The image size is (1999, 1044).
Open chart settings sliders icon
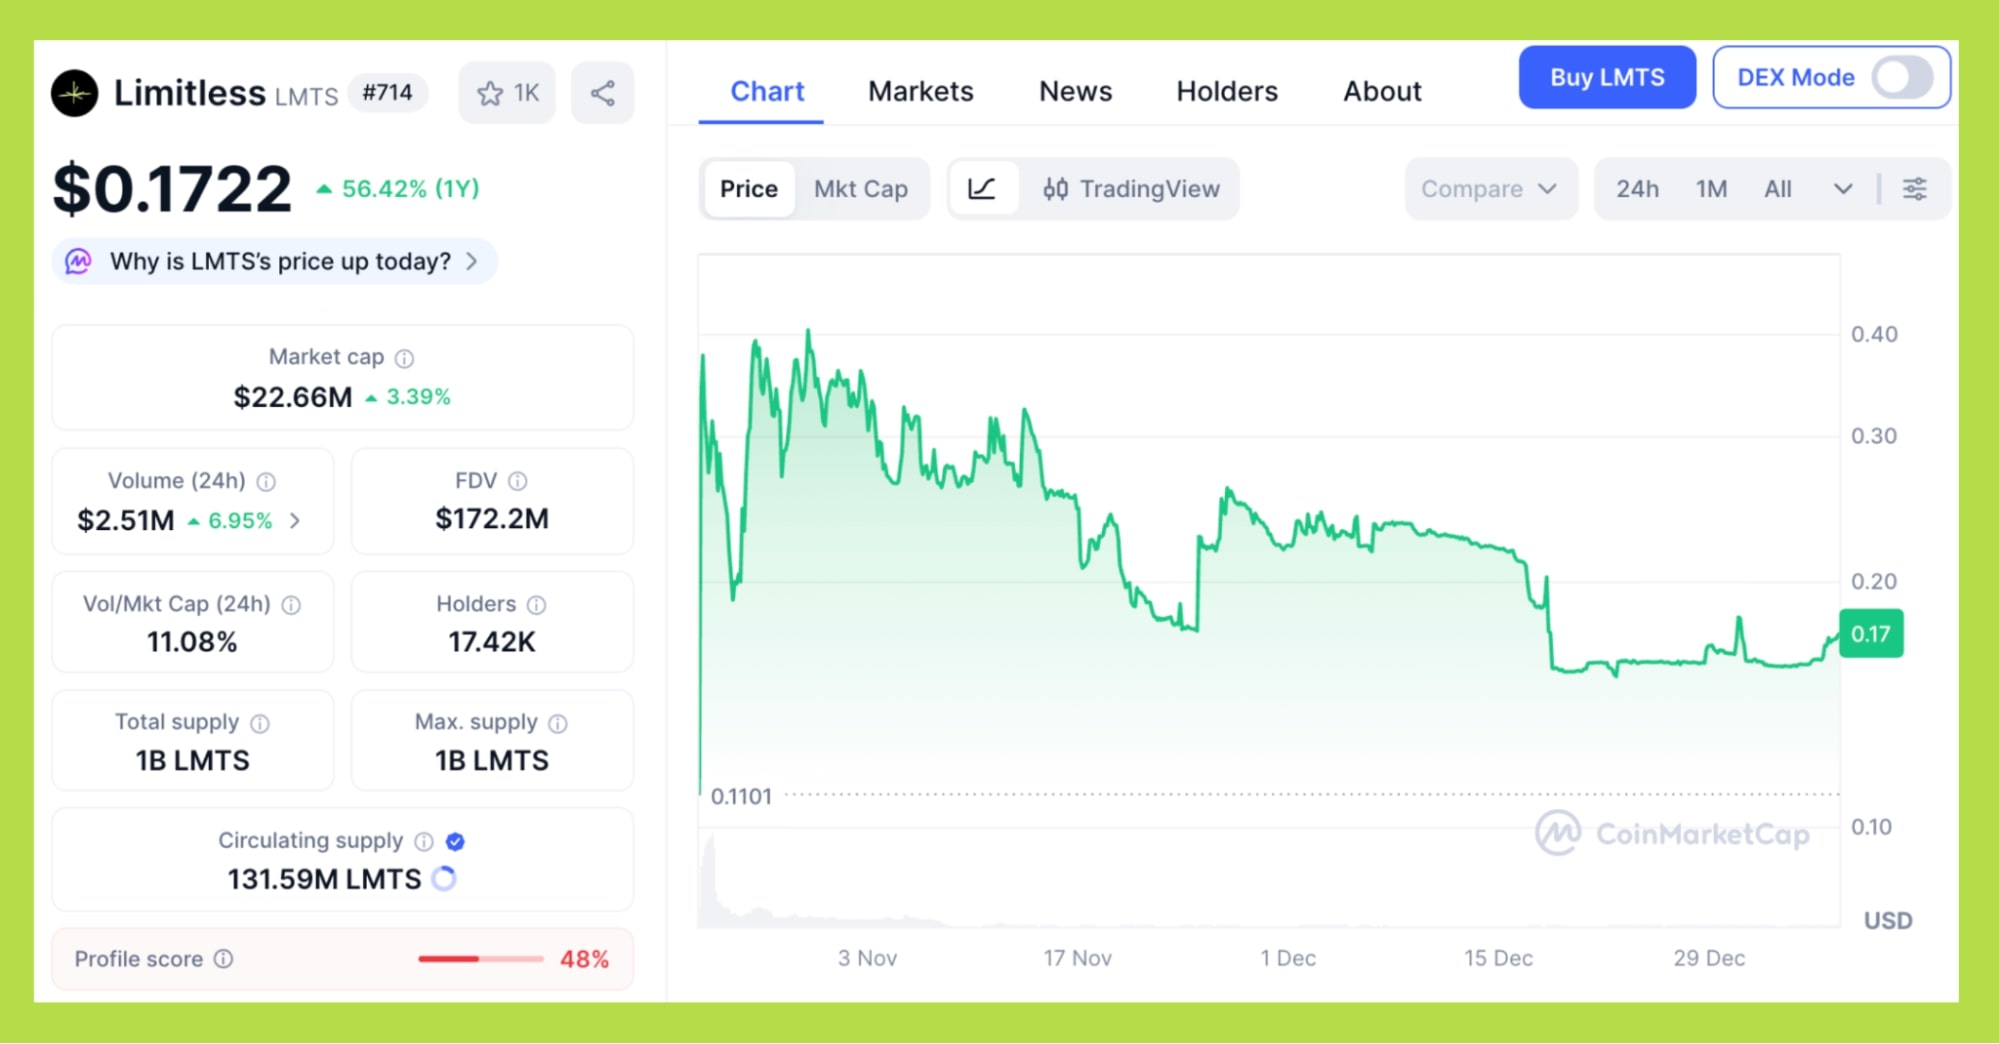click(1914, 189)
